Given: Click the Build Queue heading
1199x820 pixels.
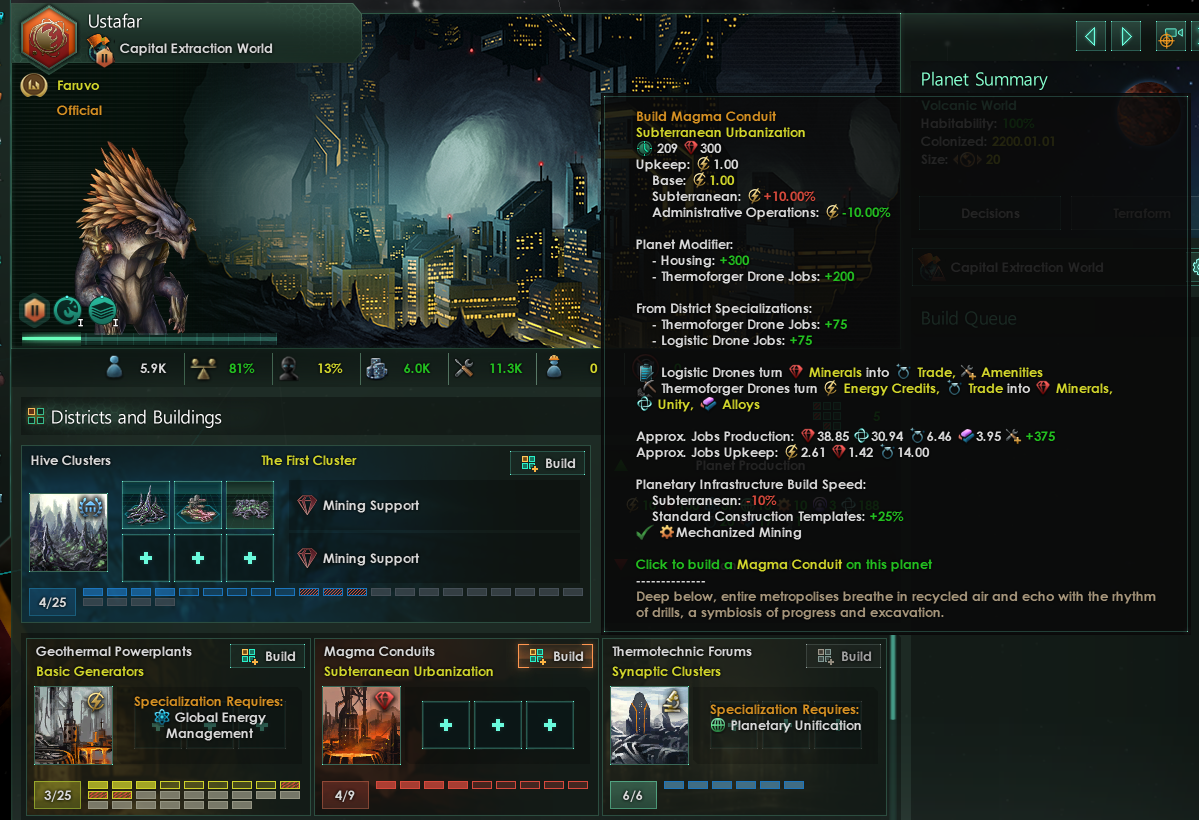Looking at the screenshot, I should 968,318.
